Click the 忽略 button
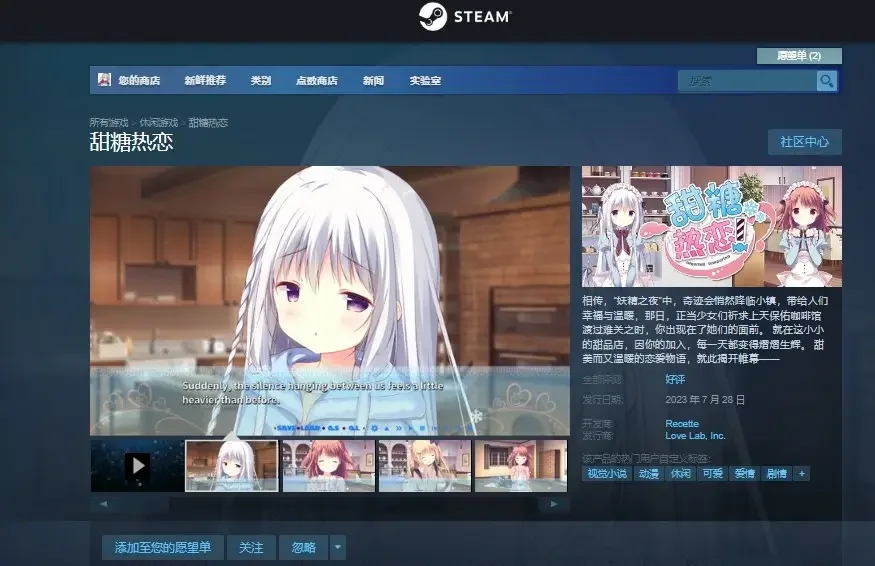The image size is (875, 566). click(304, 547)
